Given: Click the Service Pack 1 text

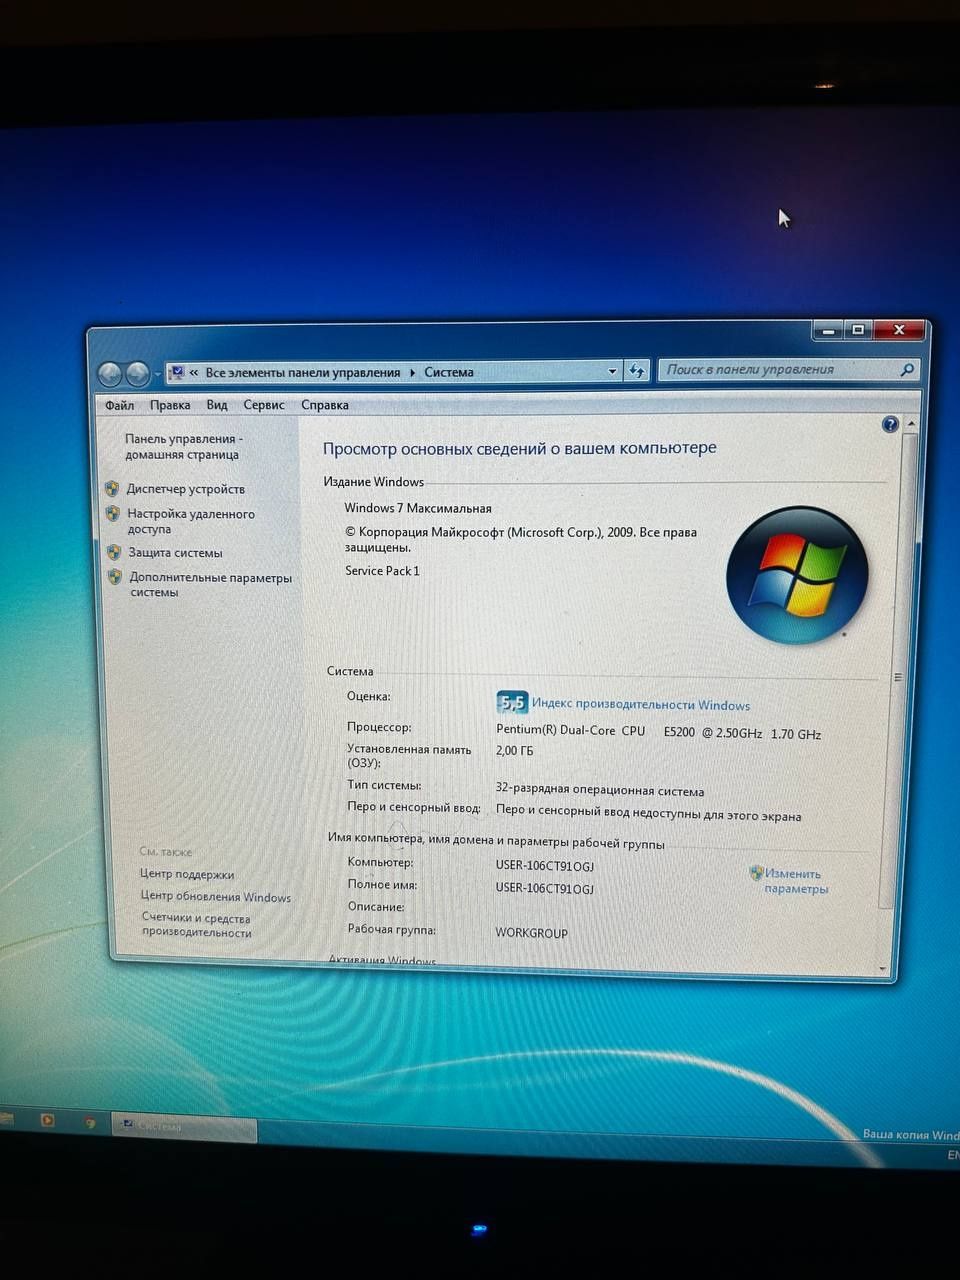Looking at the screenshot, I should [x=383, y=571].
